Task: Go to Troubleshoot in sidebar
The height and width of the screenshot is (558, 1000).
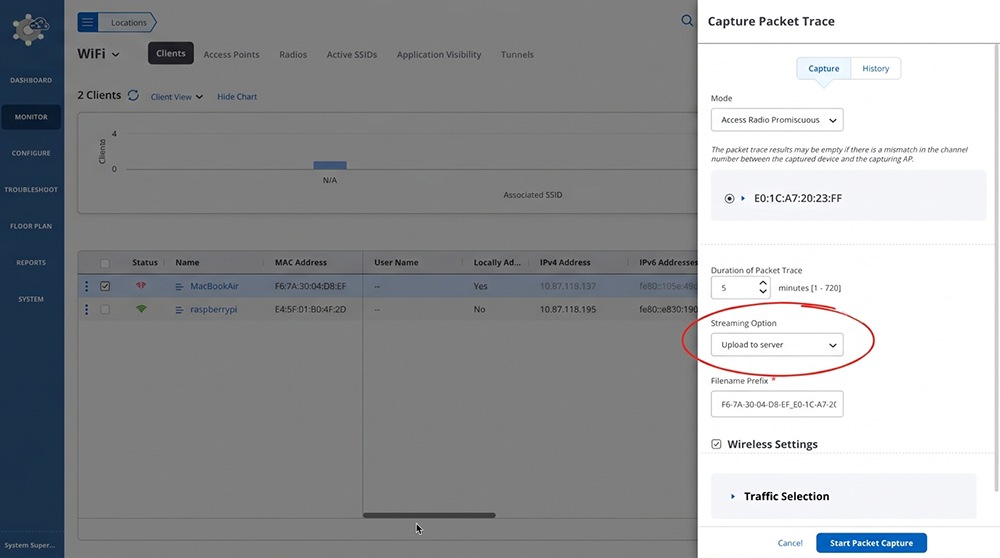Action: [x=31, y=190]
